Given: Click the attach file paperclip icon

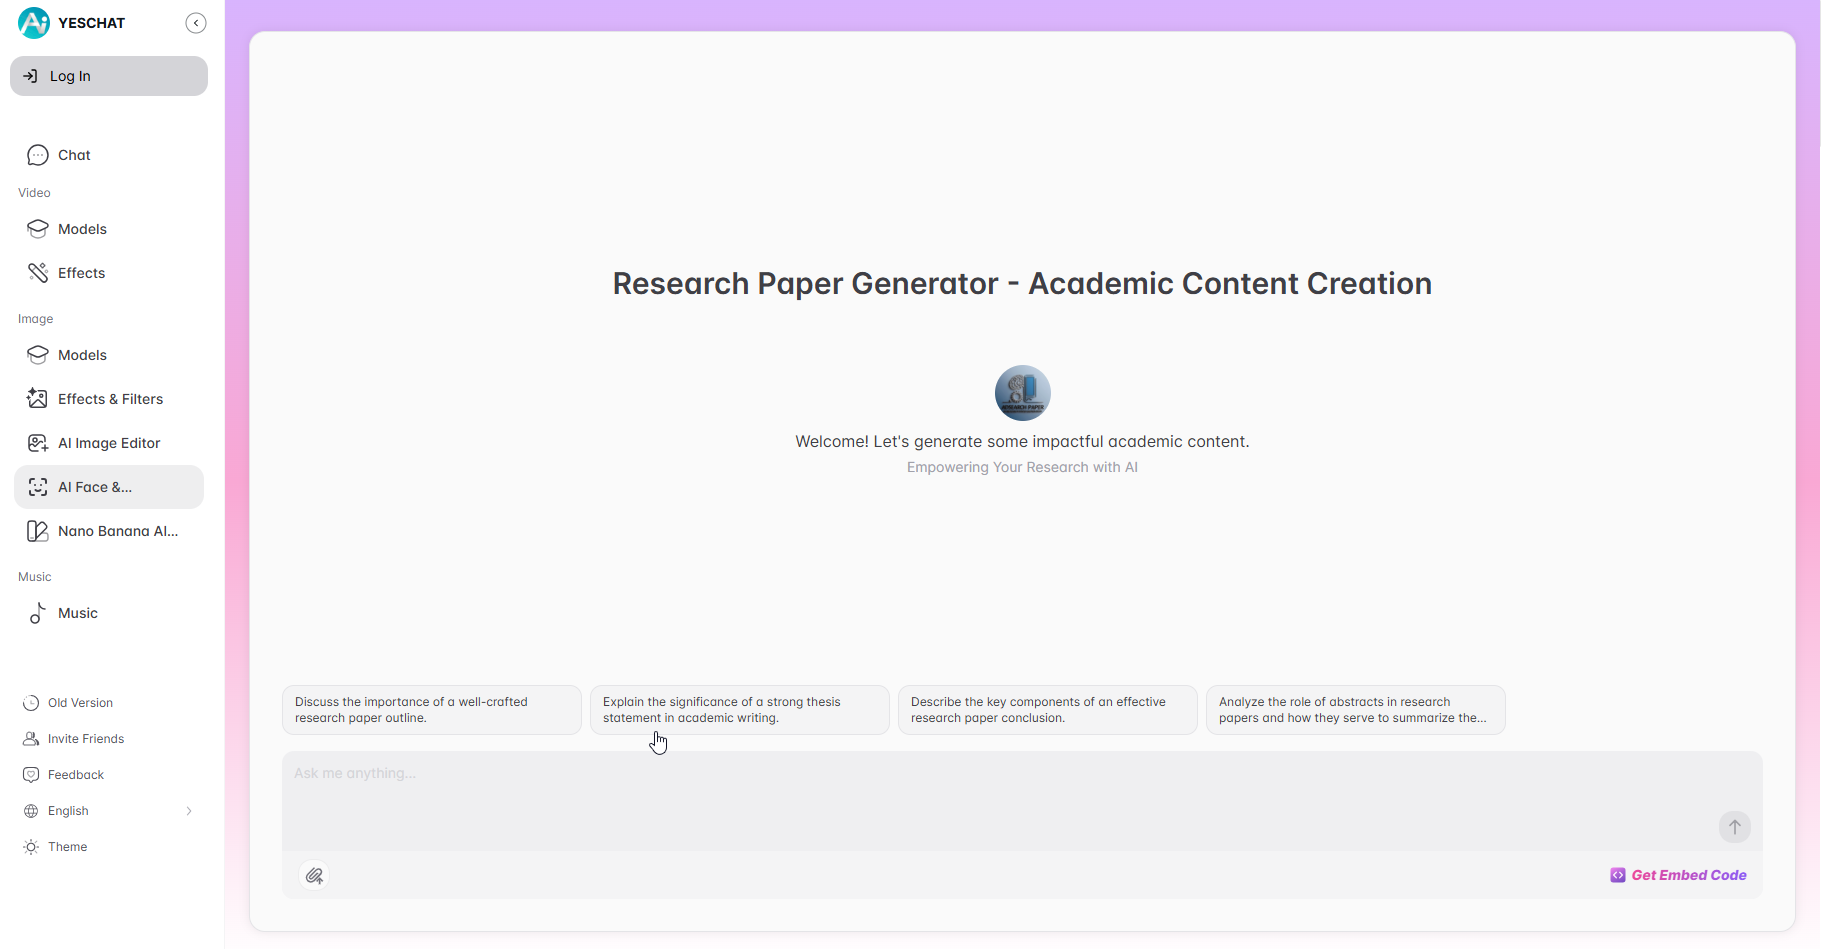Looking at the screenshot, I should pyautogui.click(x=314, y=876).
